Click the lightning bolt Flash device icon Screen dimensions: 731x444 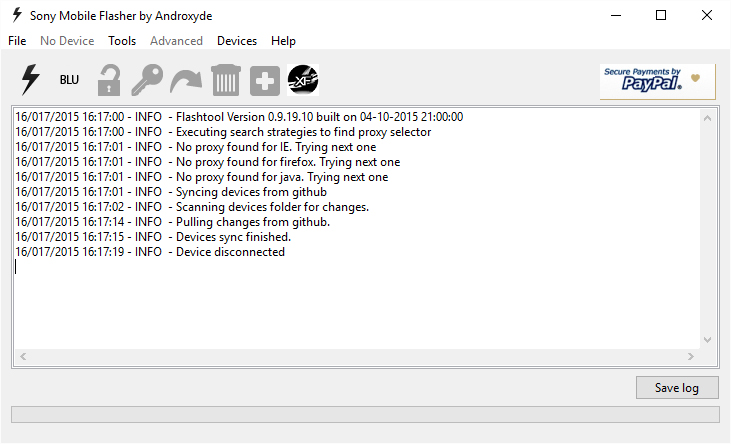pos(31,80)
